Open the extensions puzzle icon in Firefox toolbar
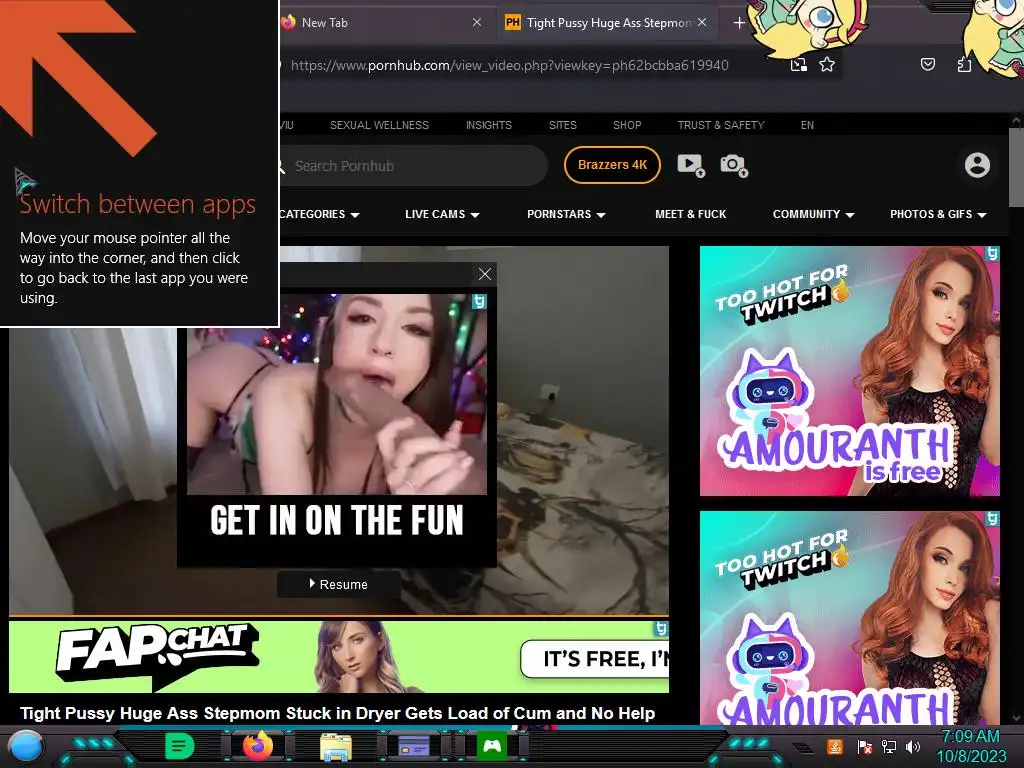The width and height of the screenshot is (1024, 768). point(964,64)
